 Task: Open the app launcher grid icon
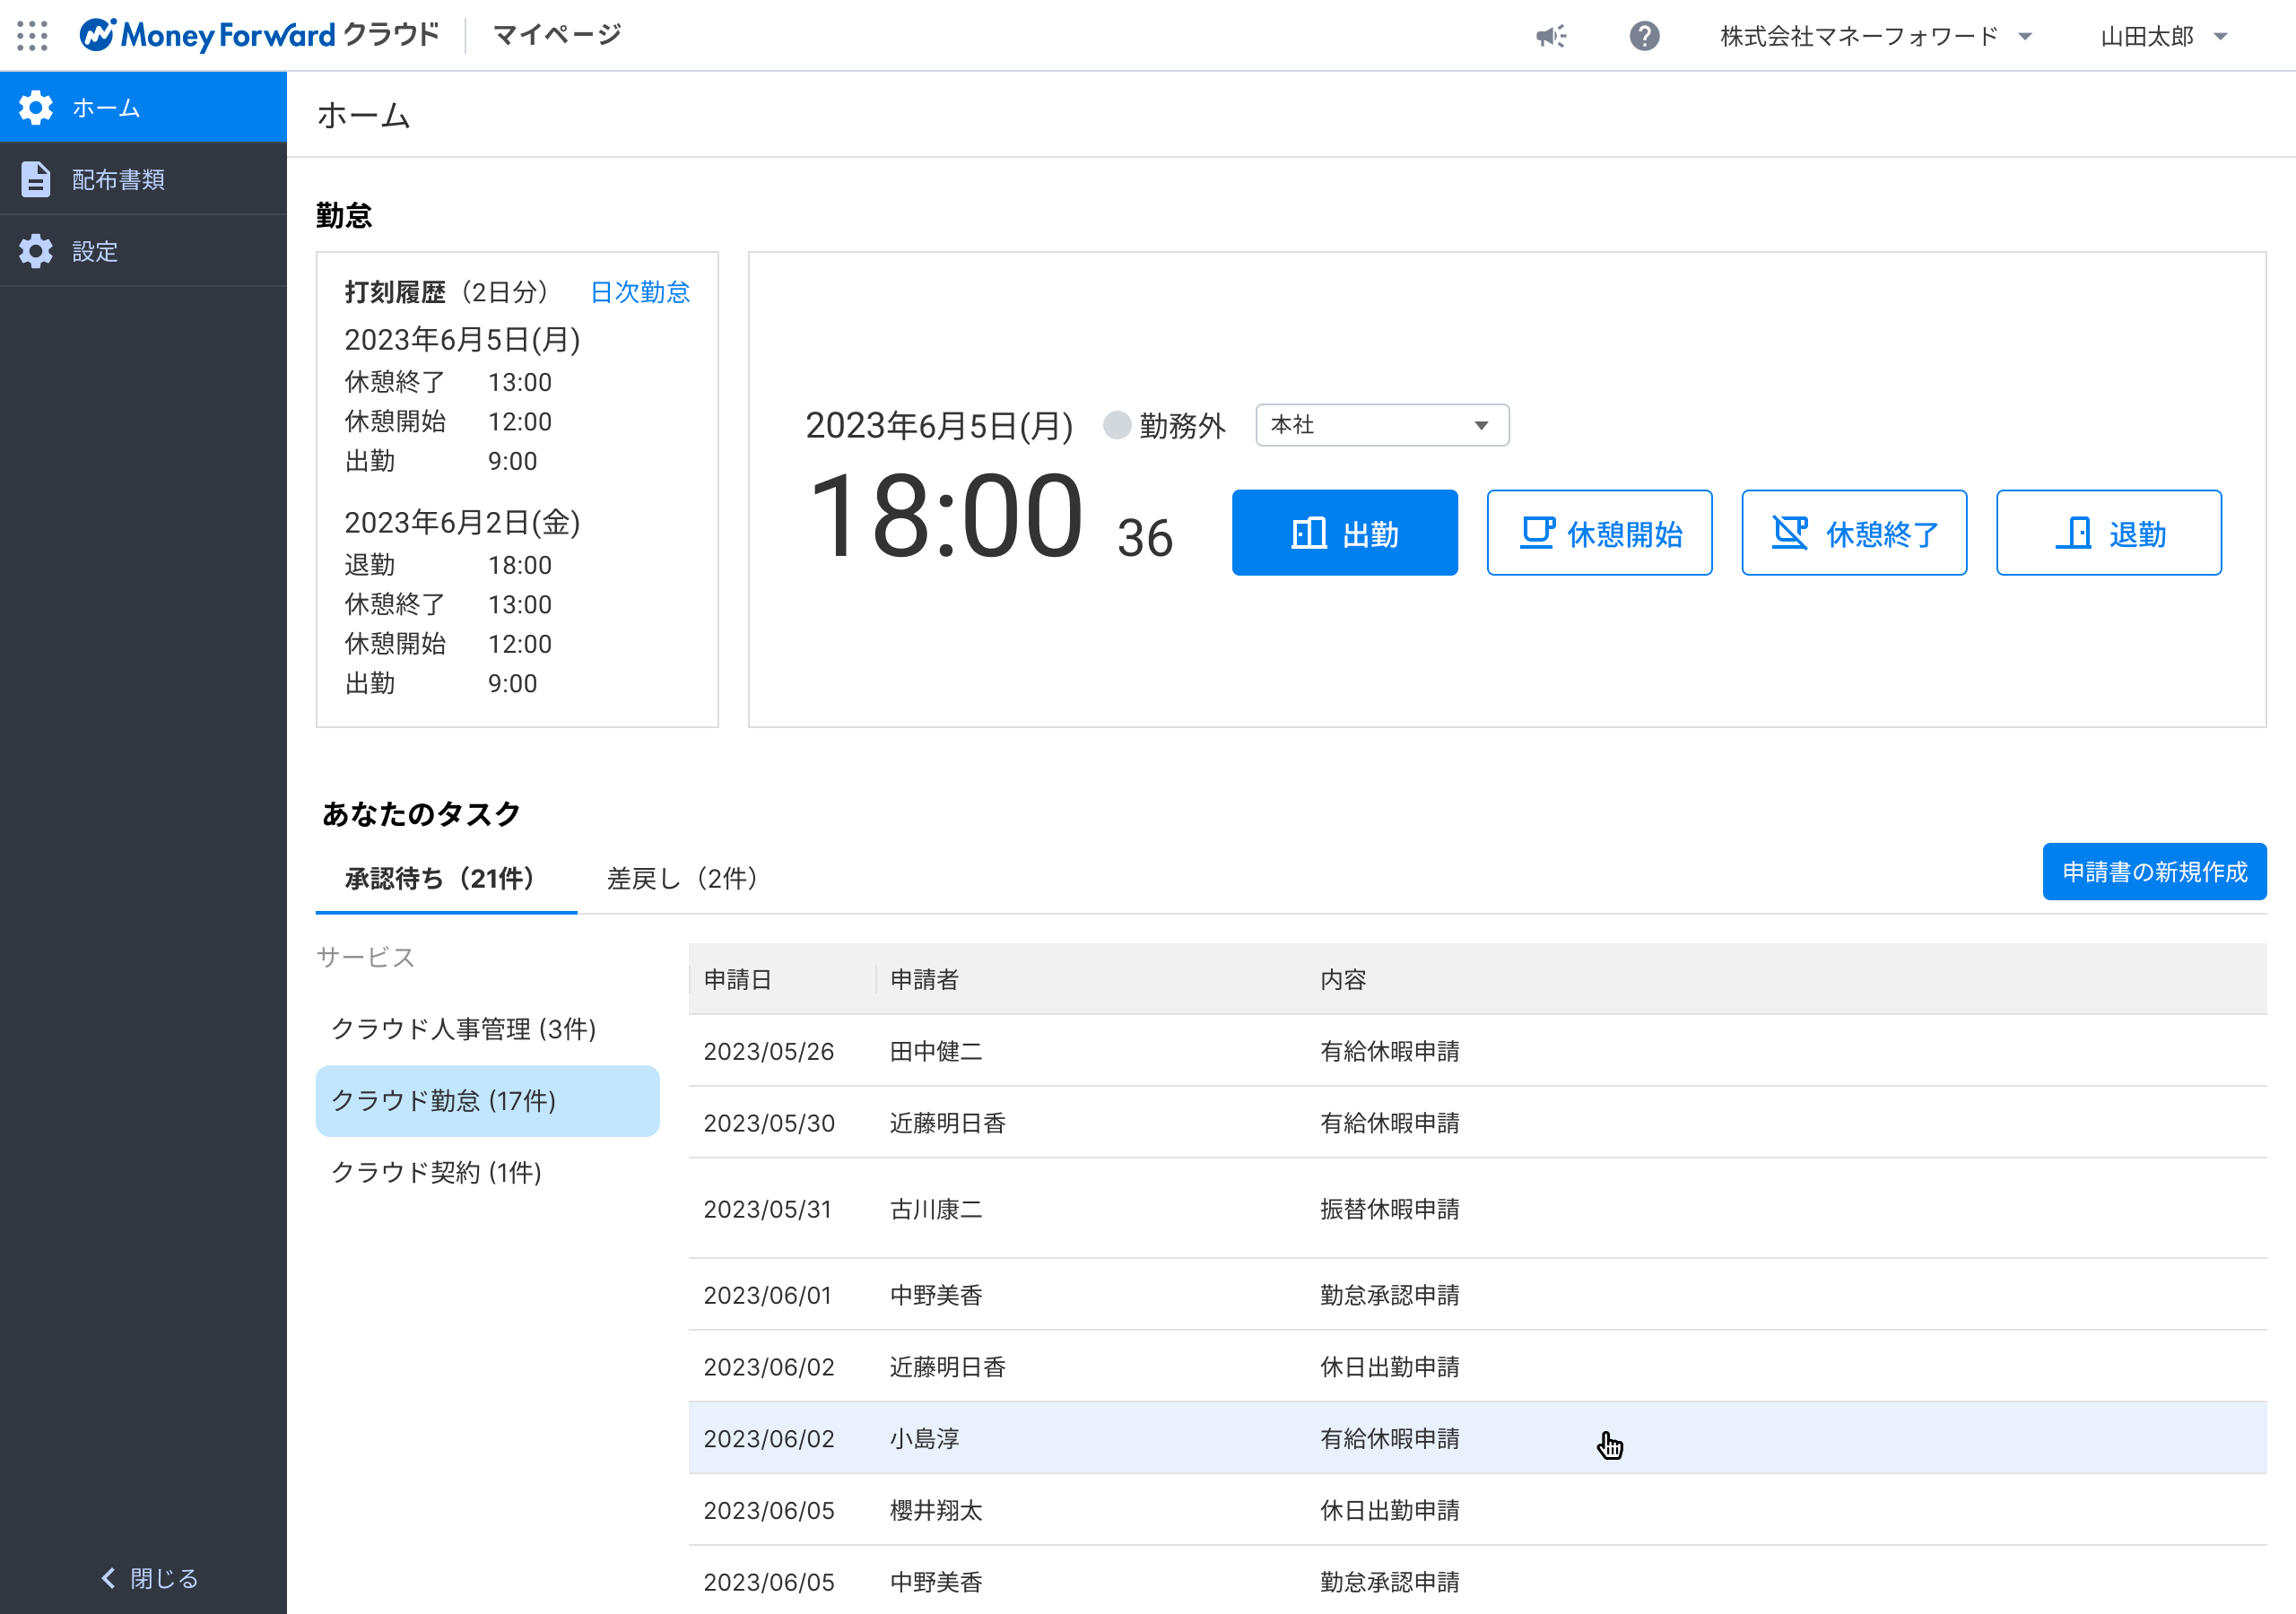tap(32, 36)
